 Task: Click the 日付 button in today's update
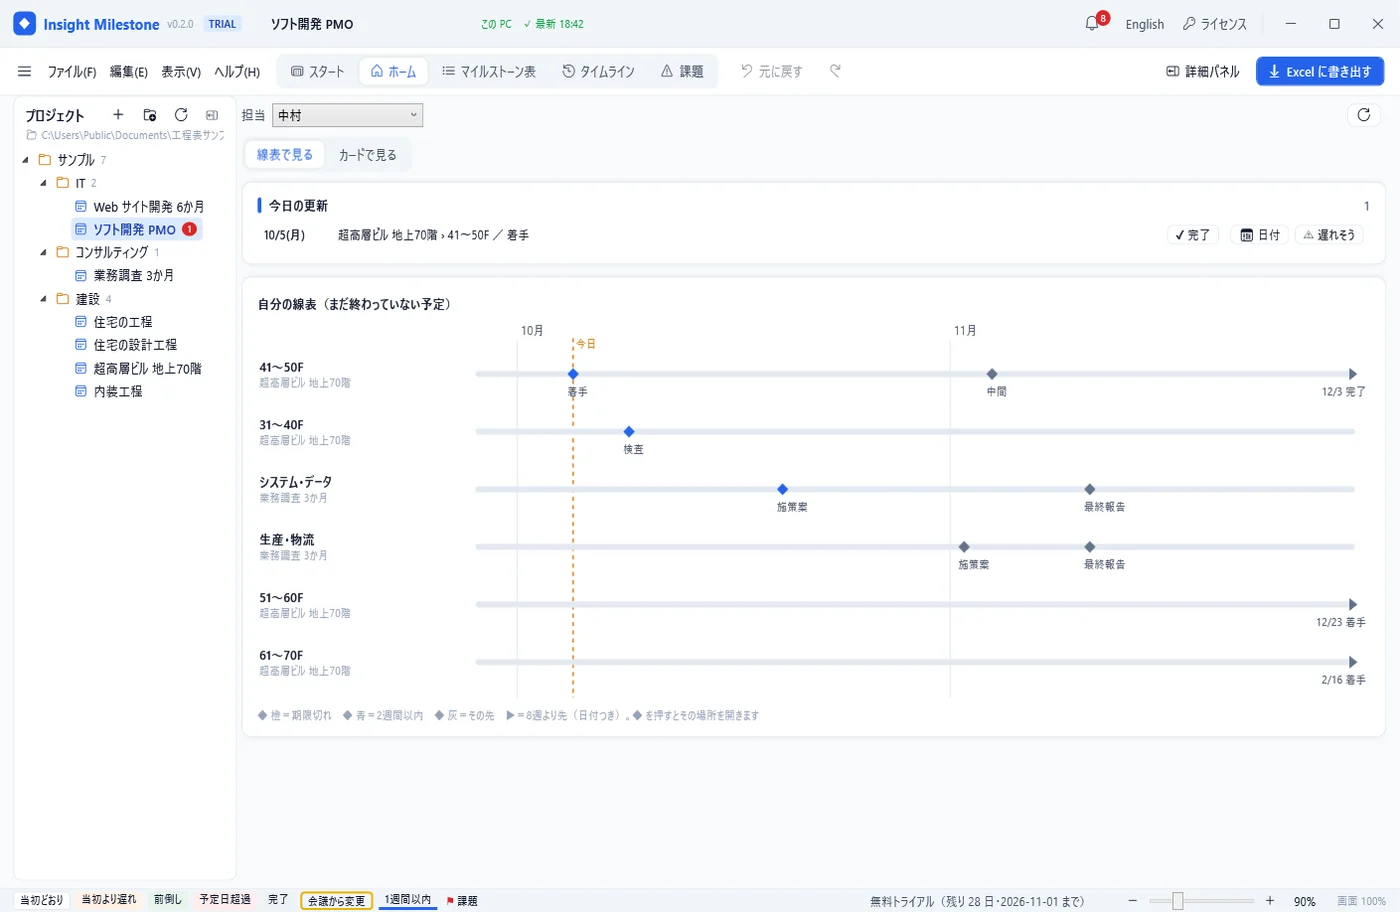tap(1260, 235)
